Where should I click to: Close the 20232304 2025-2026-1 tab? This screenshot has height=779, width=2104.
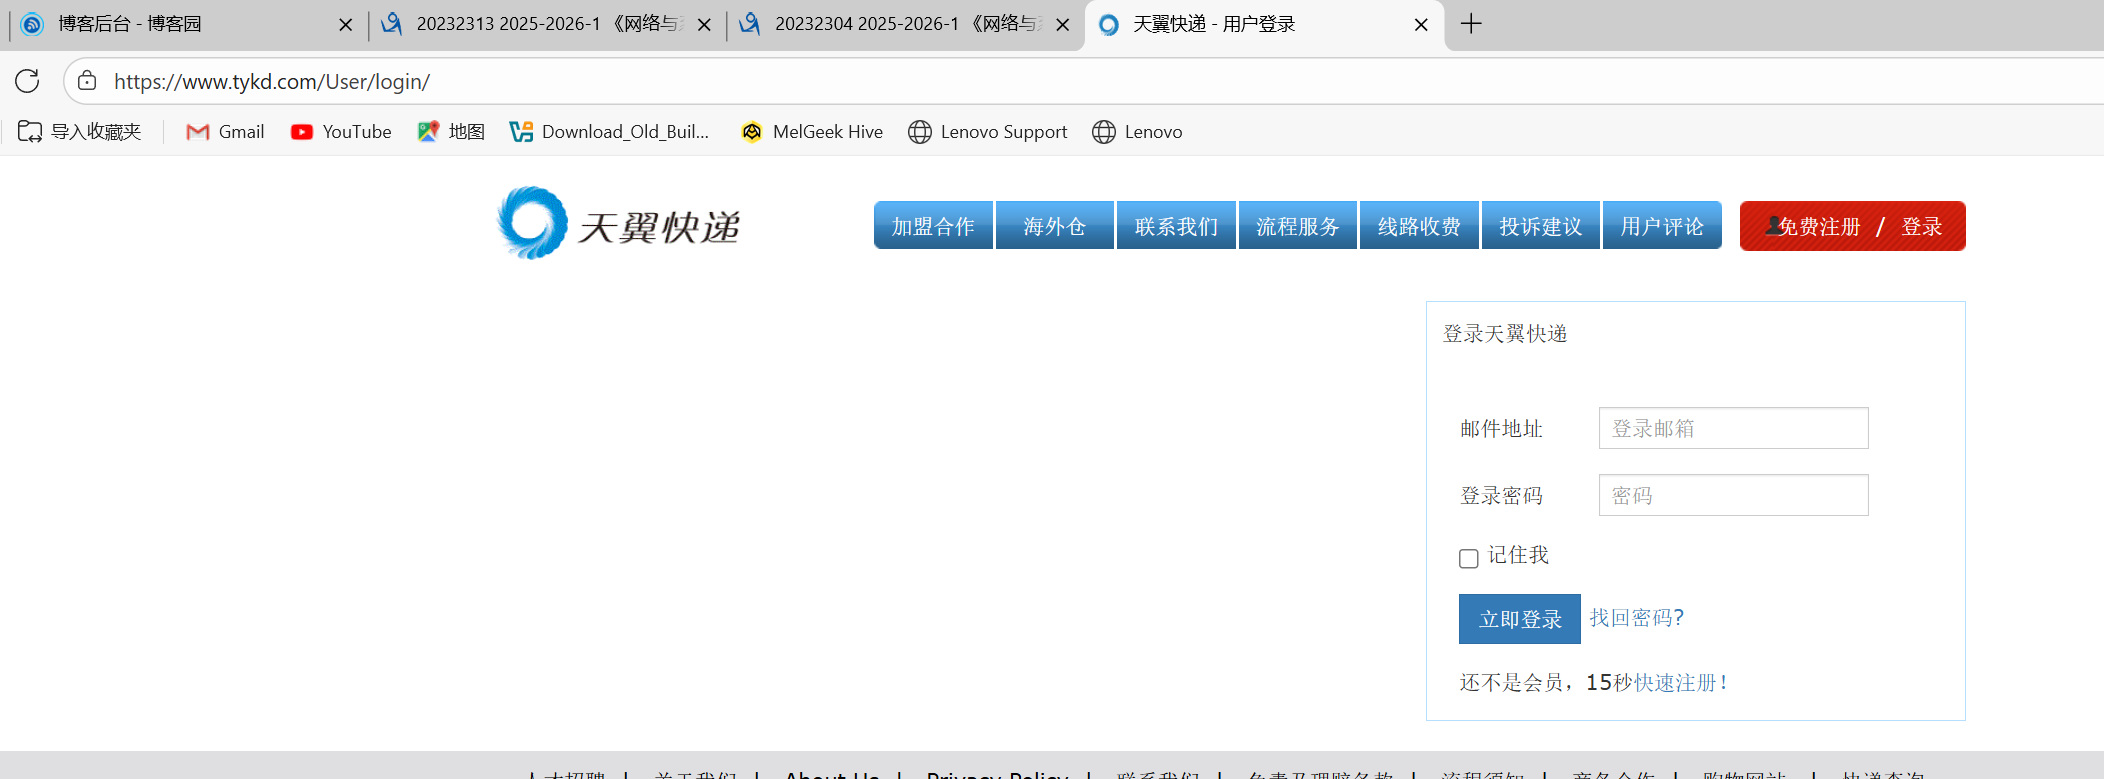[x=1062, y=25]
